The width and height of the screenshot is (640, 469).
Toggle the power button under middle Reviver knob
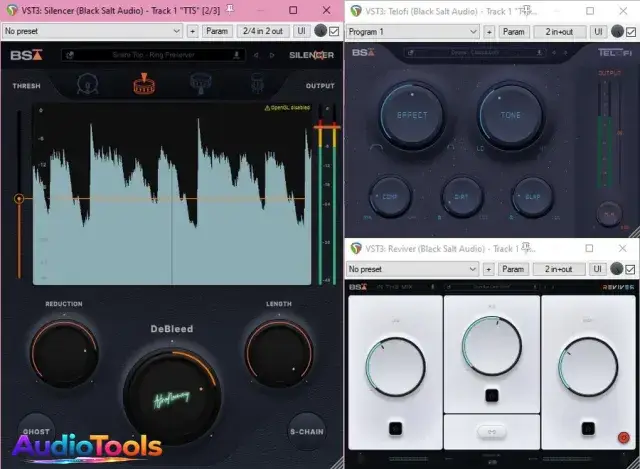[491, 396]
